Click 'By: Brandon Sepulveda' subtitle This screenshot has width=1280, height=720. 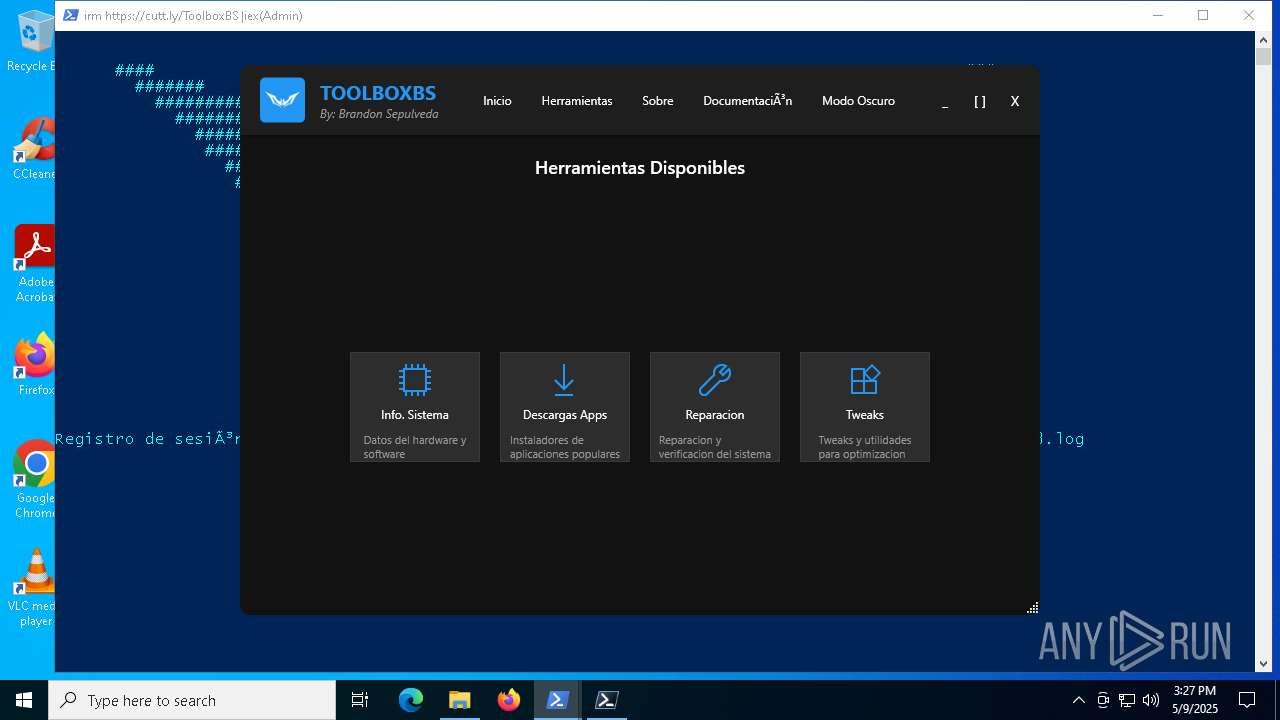pos(379,114)
